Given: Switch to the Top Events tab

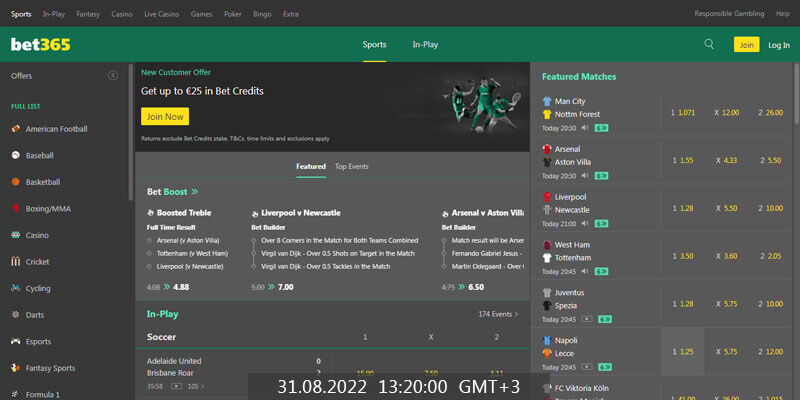Looking at the screenshot, I should pos(351,166).
